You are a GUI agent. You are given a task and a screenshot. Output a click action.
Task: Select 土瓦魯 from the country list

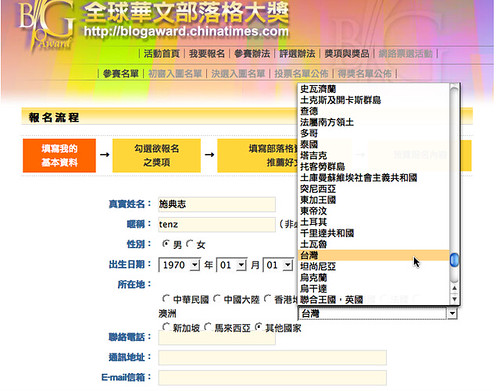[373, 244]
